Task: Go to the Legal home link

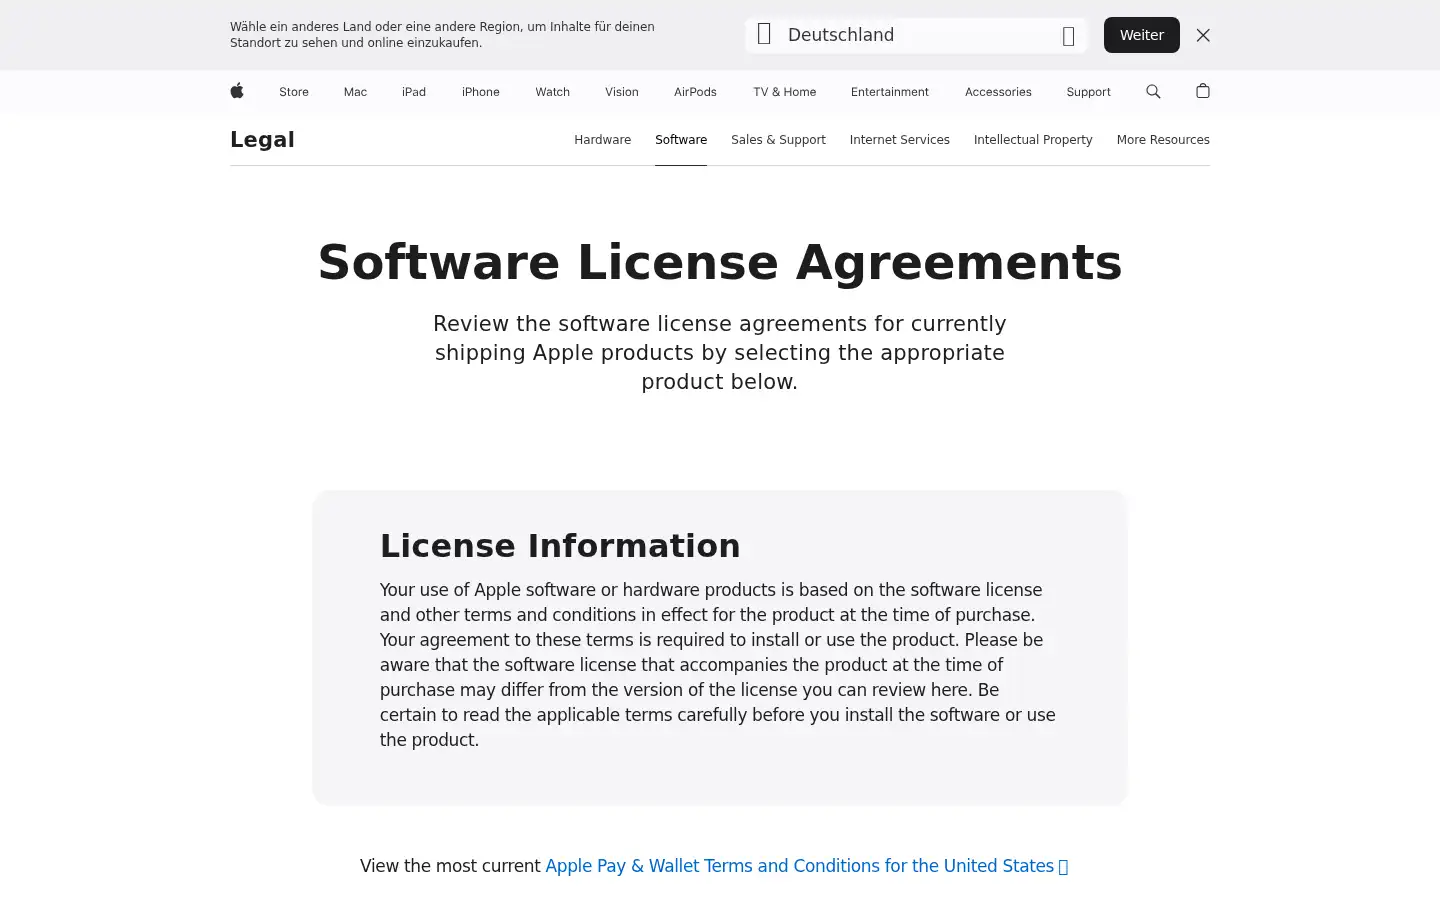Action: (x=262, y=140)
